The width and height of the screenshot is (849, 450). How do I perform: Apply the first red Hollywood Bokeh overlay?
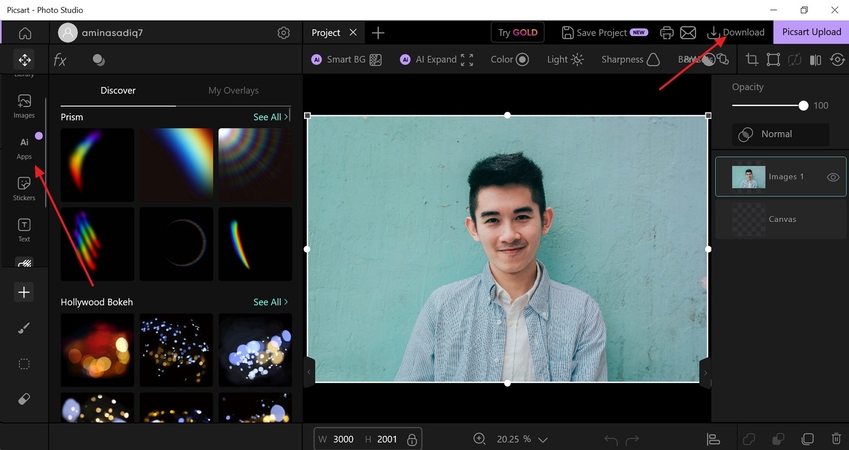97,350
